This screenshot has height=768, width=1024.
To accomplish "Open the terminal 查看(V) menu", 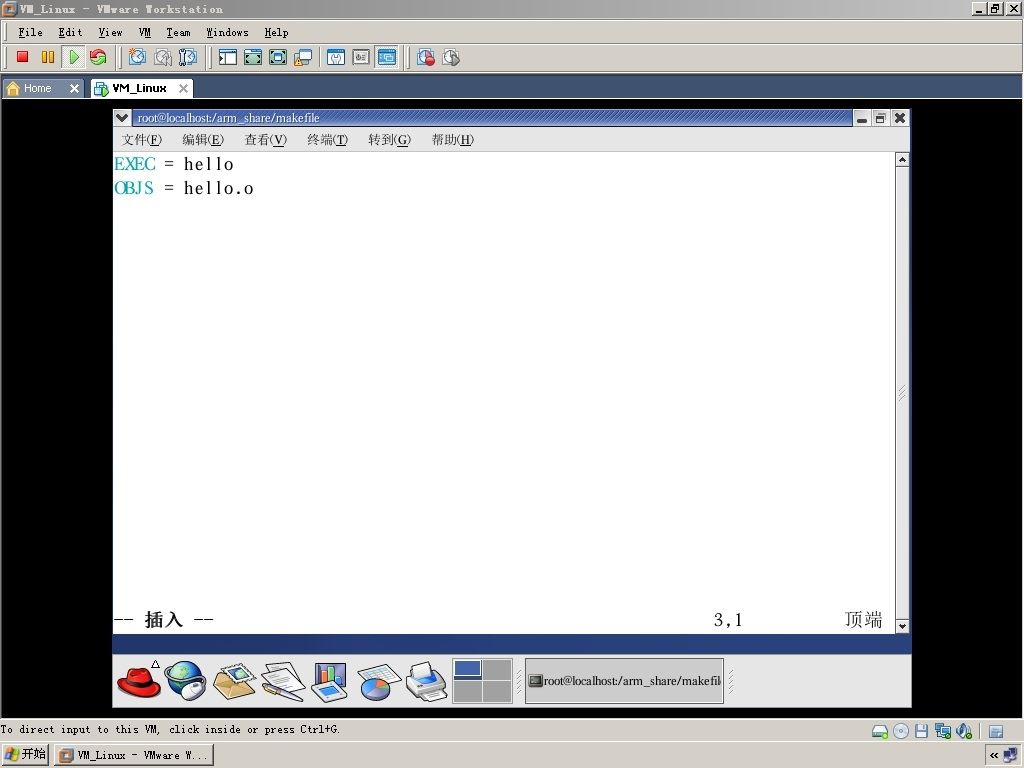I will pos(266,139).
